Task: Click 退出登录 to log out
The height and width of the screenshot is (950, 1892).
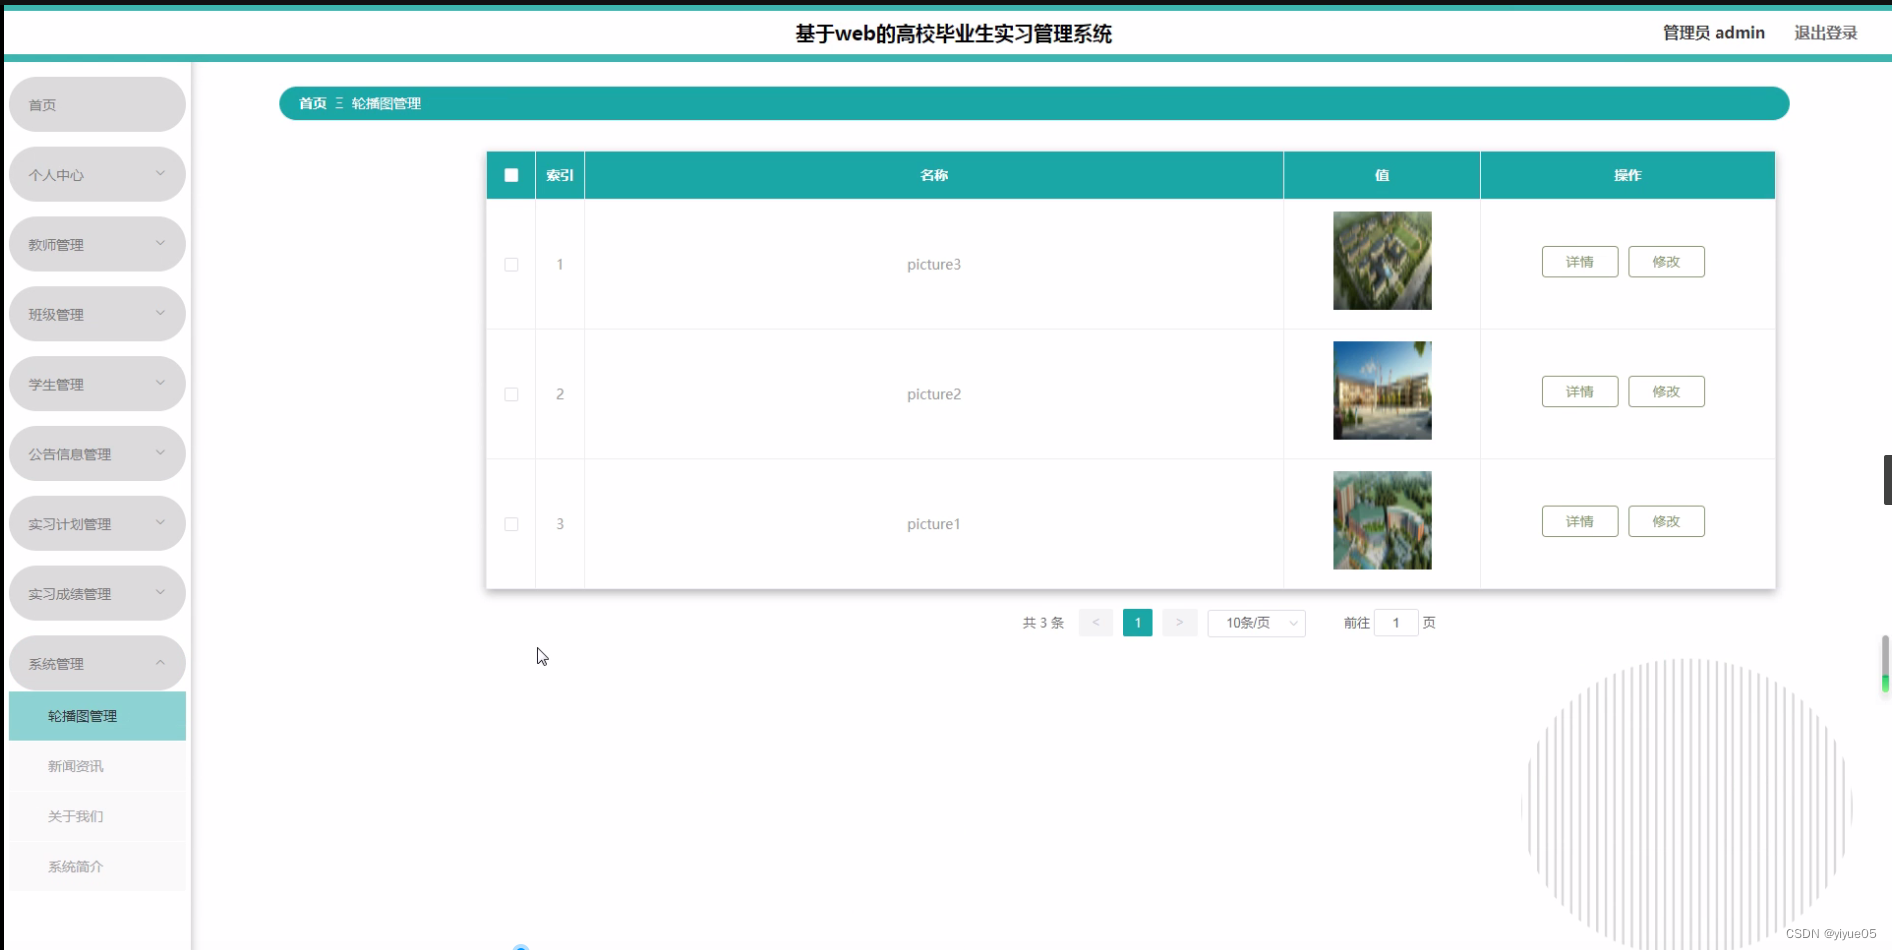Action: tap(1825, 33)
